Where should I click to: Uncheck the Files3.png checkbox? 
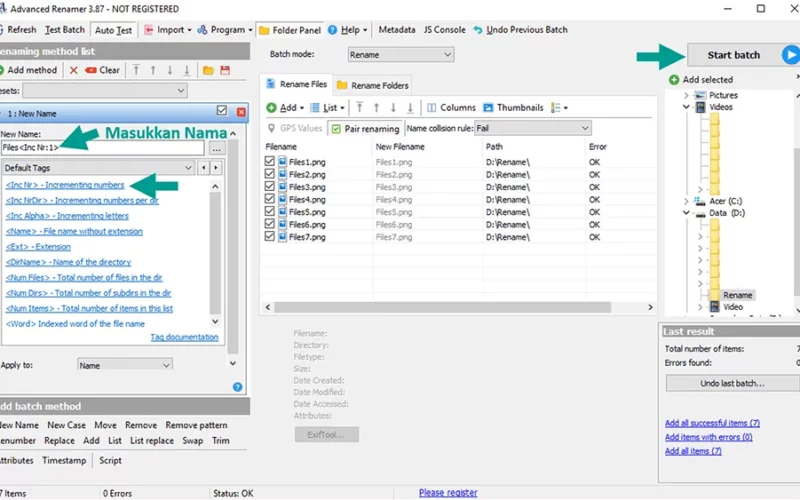269,186
